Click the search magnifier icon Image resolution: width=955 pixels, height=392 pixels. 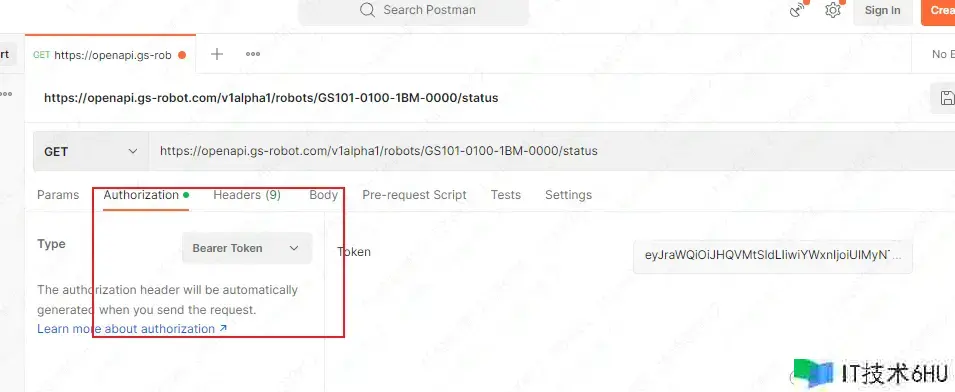367,10
